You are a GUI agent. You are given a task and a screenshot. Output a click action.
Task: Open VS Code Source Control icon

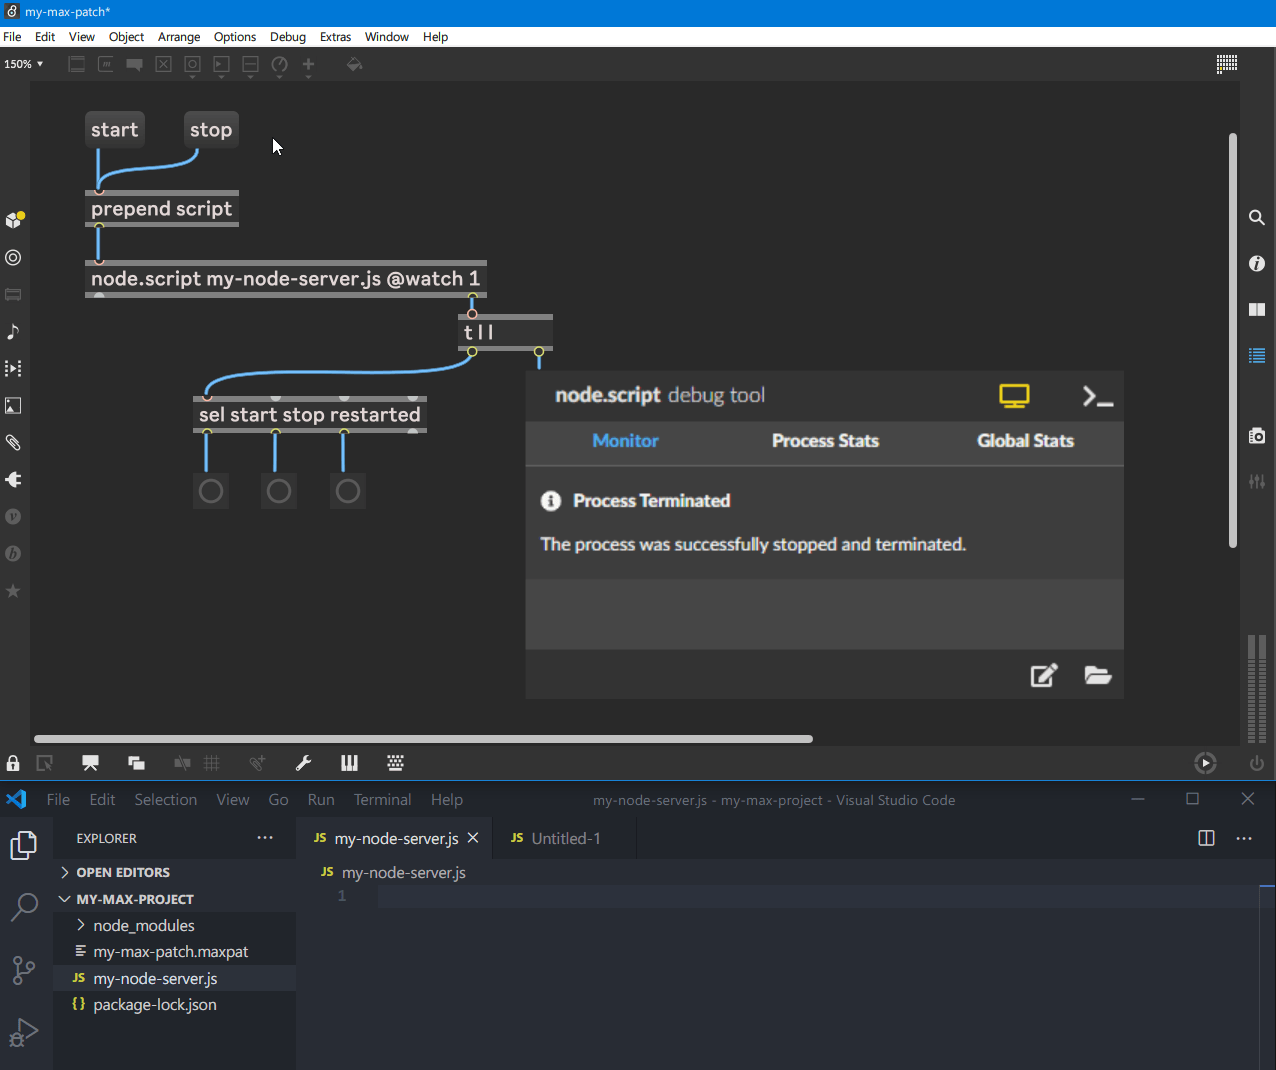pos(23,969)
